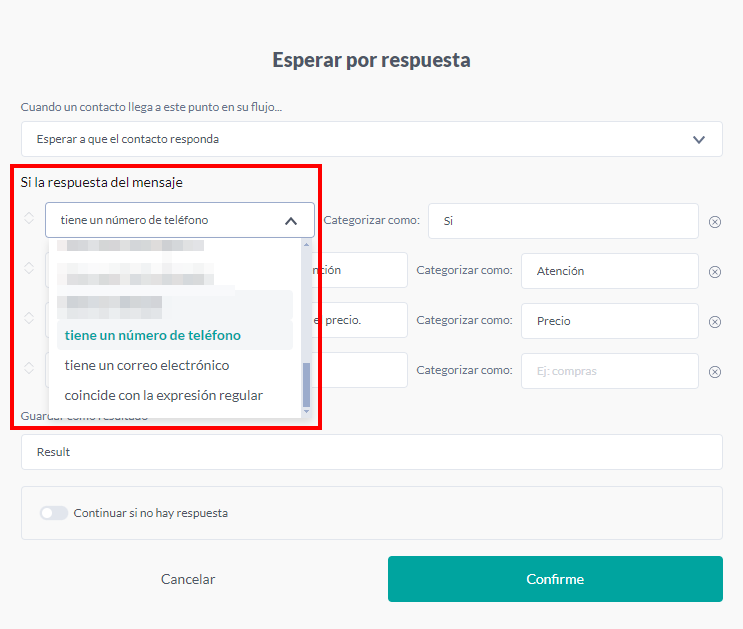
Task: Click the Confirme button
Action: click(555, 579)
